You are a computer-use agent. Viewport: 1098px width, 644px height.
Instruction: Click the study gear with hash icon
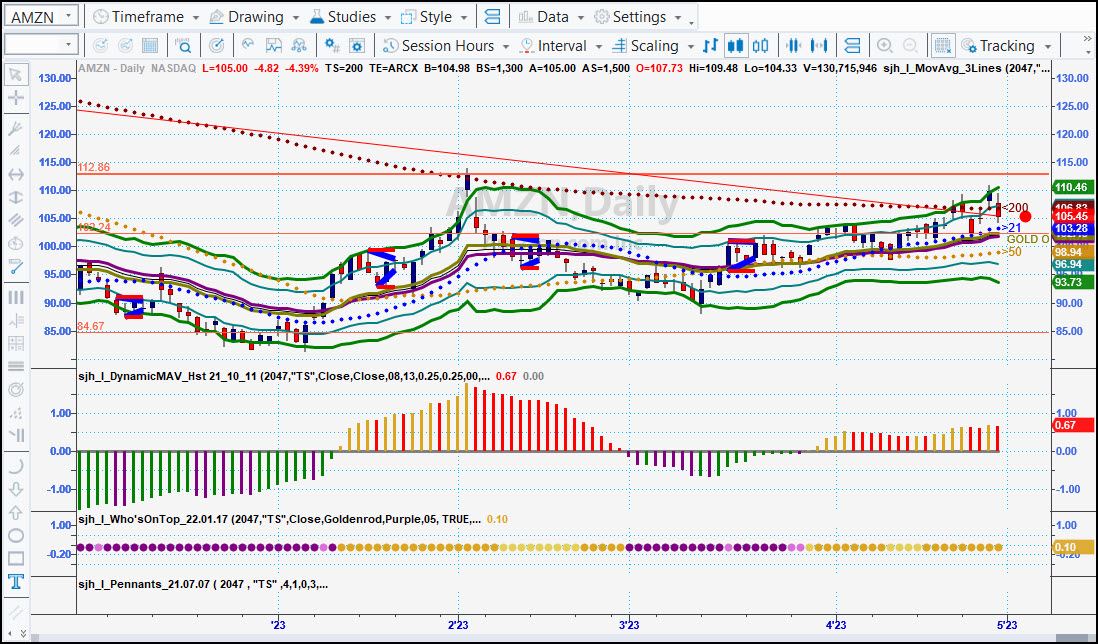(x=331, y=46)
